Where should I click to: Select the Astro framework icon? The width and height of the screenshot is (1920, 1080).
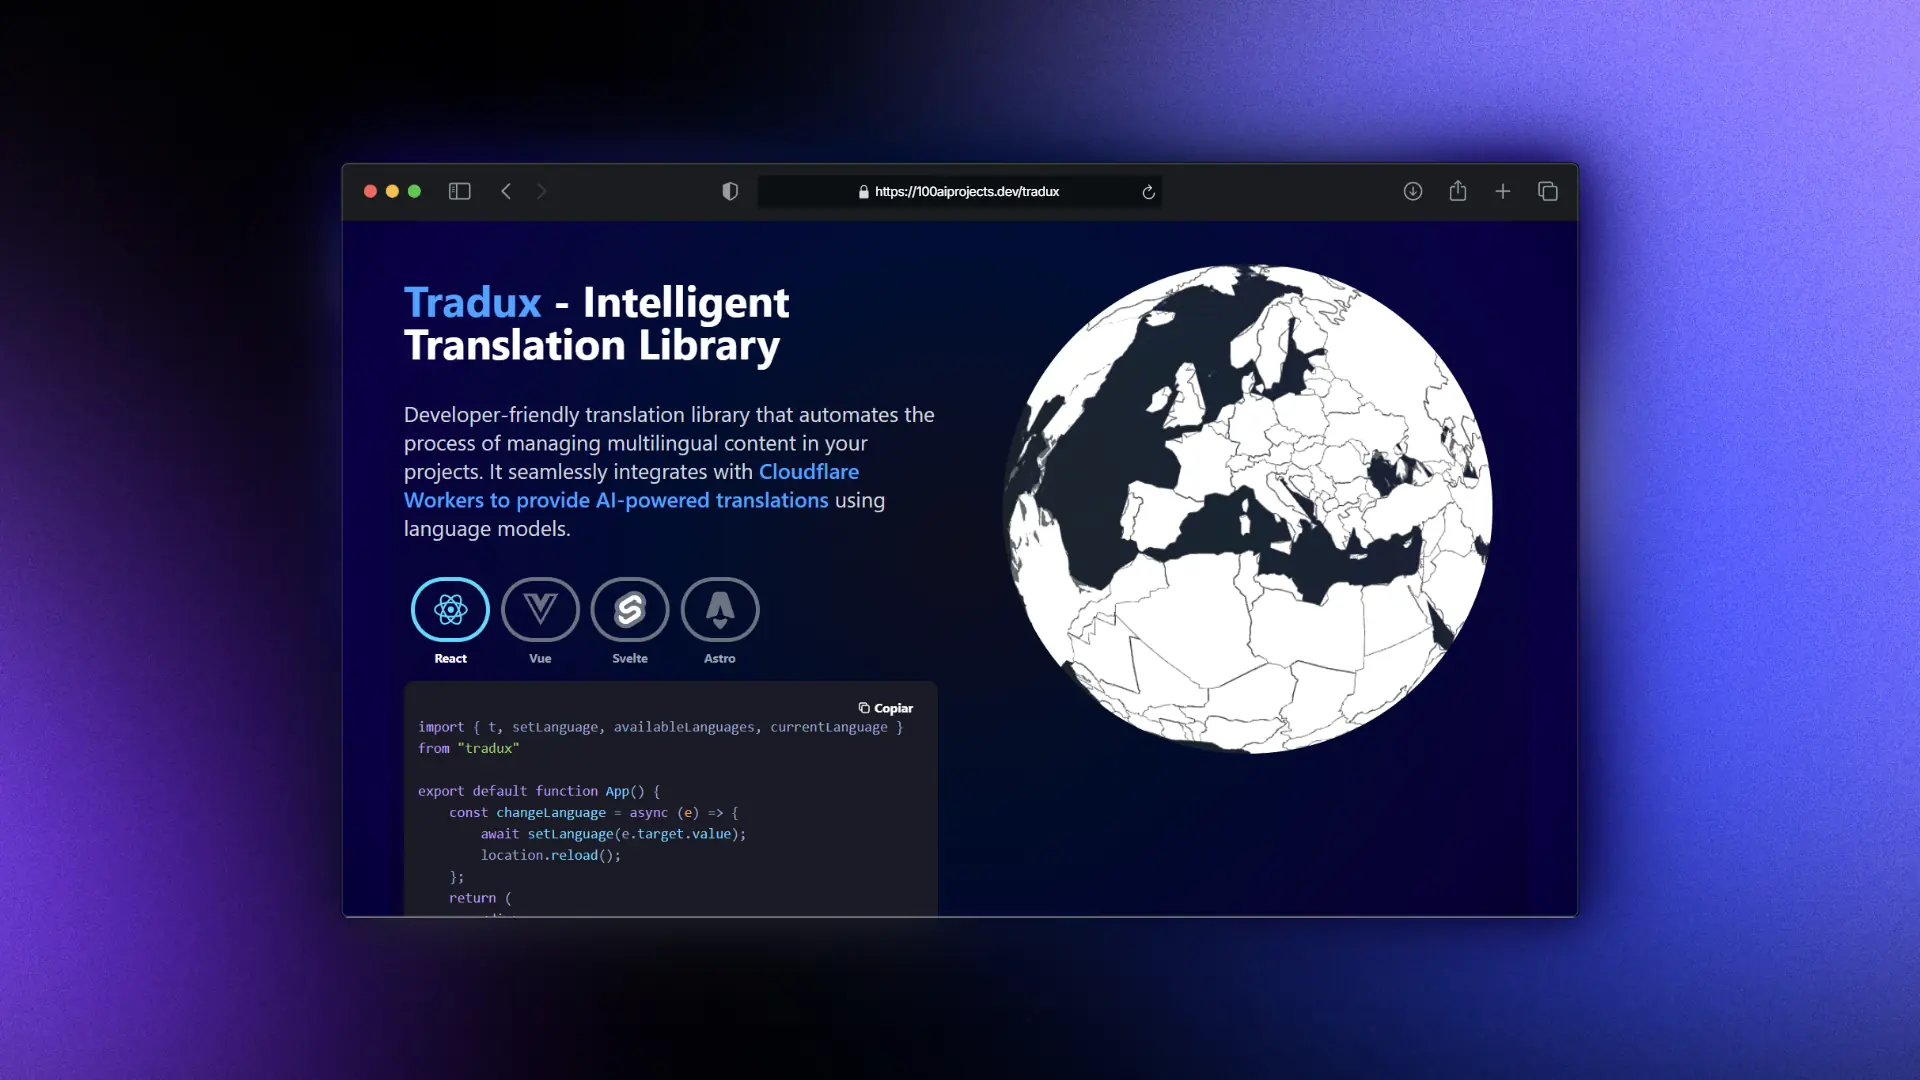pos(720,609)
